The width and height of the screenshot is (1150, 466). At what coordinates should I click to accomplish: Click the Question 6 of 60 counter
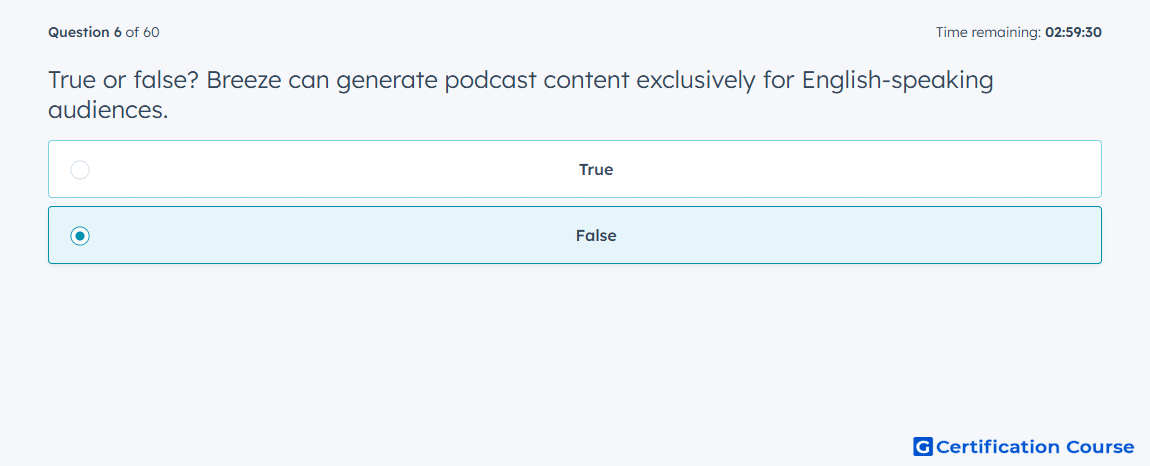click(103, 32)
